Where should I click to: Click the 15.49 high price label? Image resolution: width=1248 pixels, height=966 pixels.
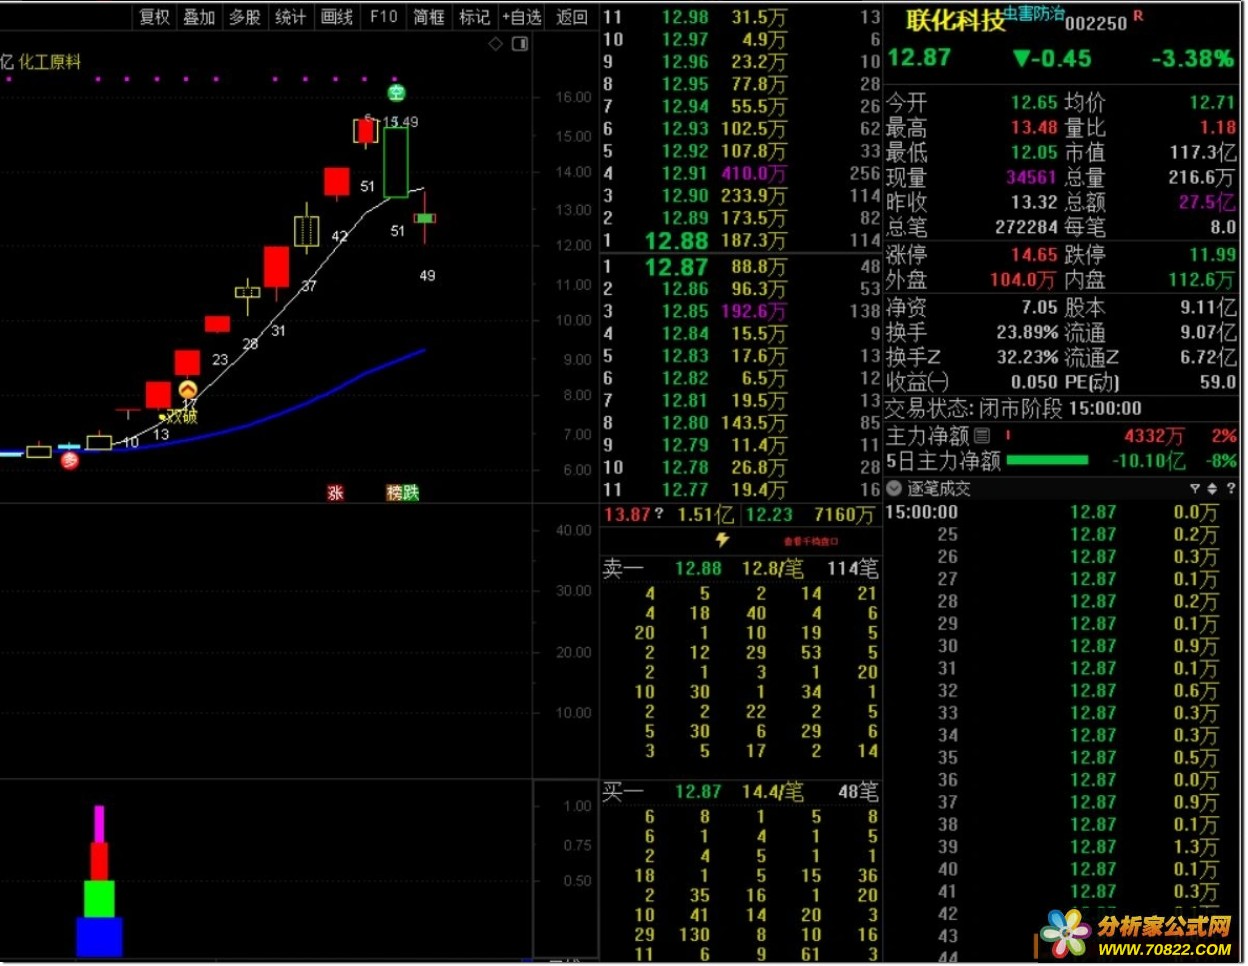(x=401, y=122)
